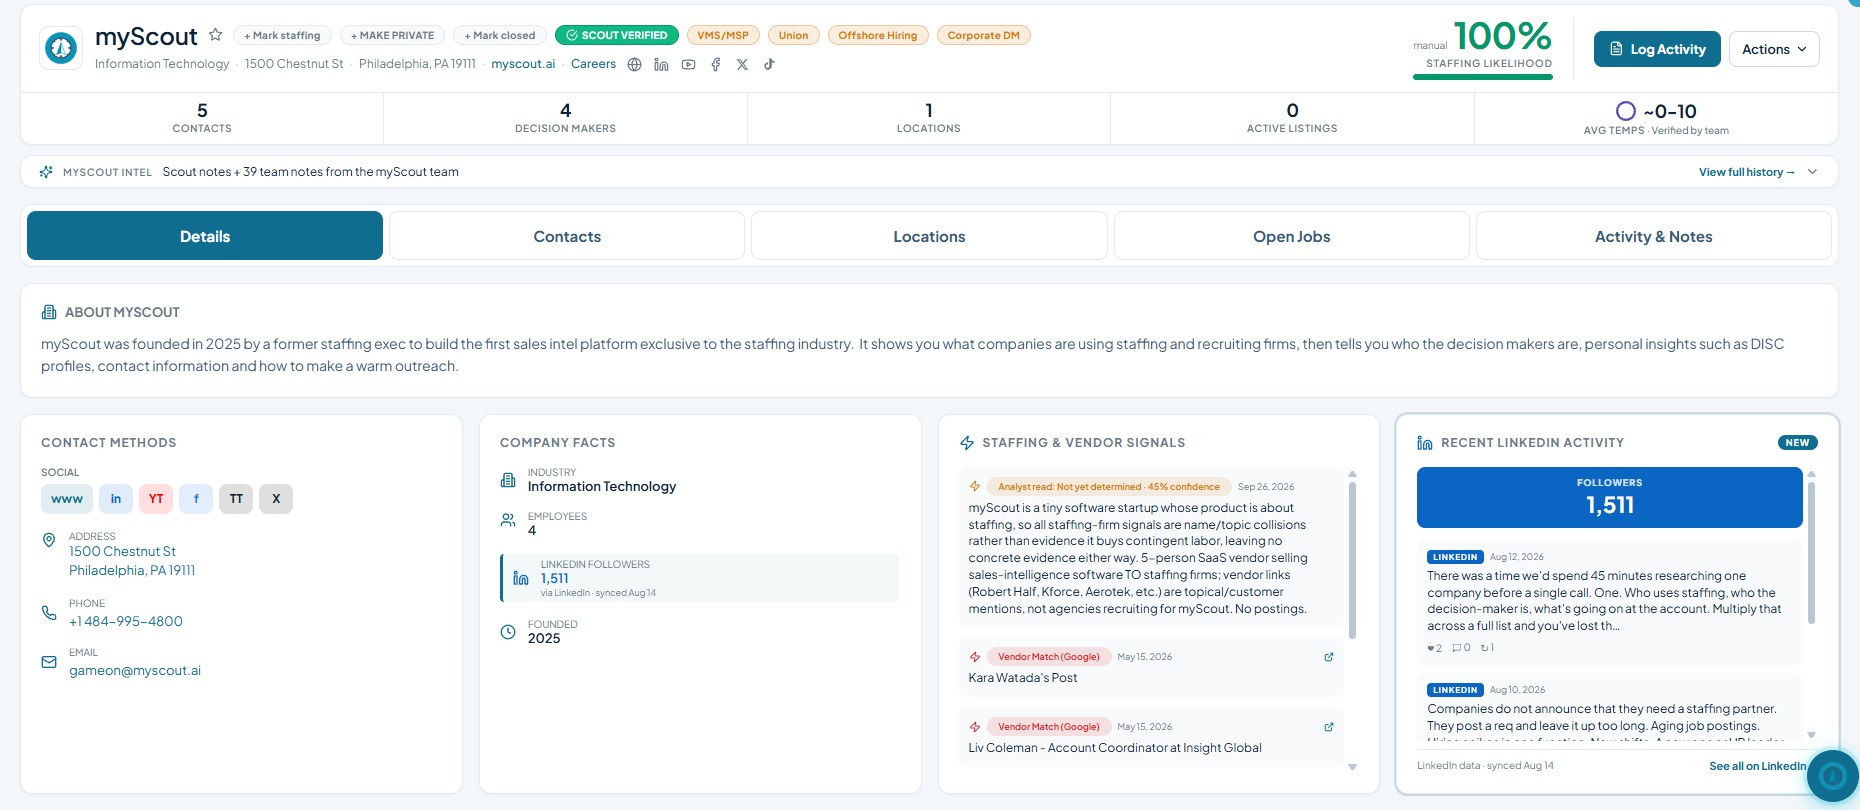1860x810 pixels.
Task: Open the Actions dropdown
Action: pos(1774,49)
